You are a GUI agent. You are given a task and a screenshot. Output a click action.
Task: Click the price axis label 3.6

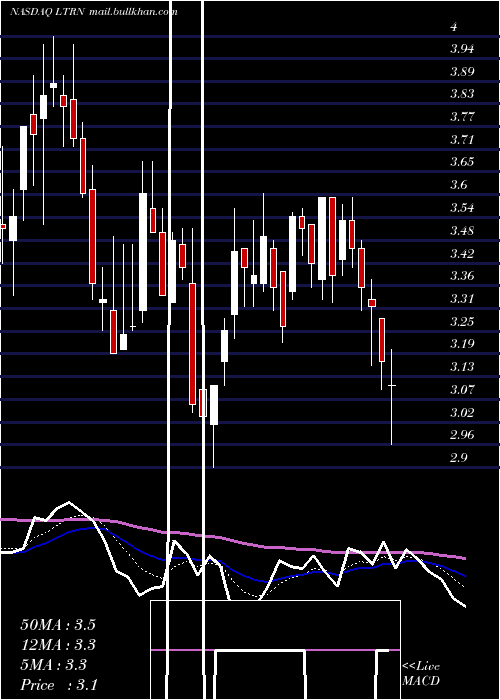coord(458,185)
